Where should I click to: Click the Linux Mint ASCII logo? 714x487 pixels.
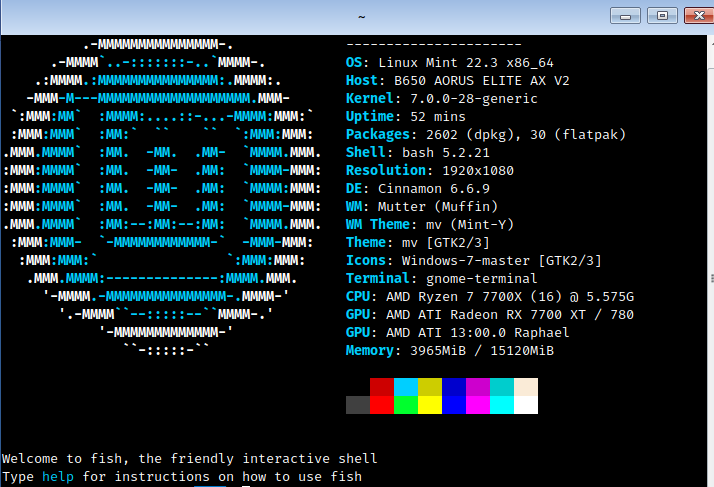(162, 197)
